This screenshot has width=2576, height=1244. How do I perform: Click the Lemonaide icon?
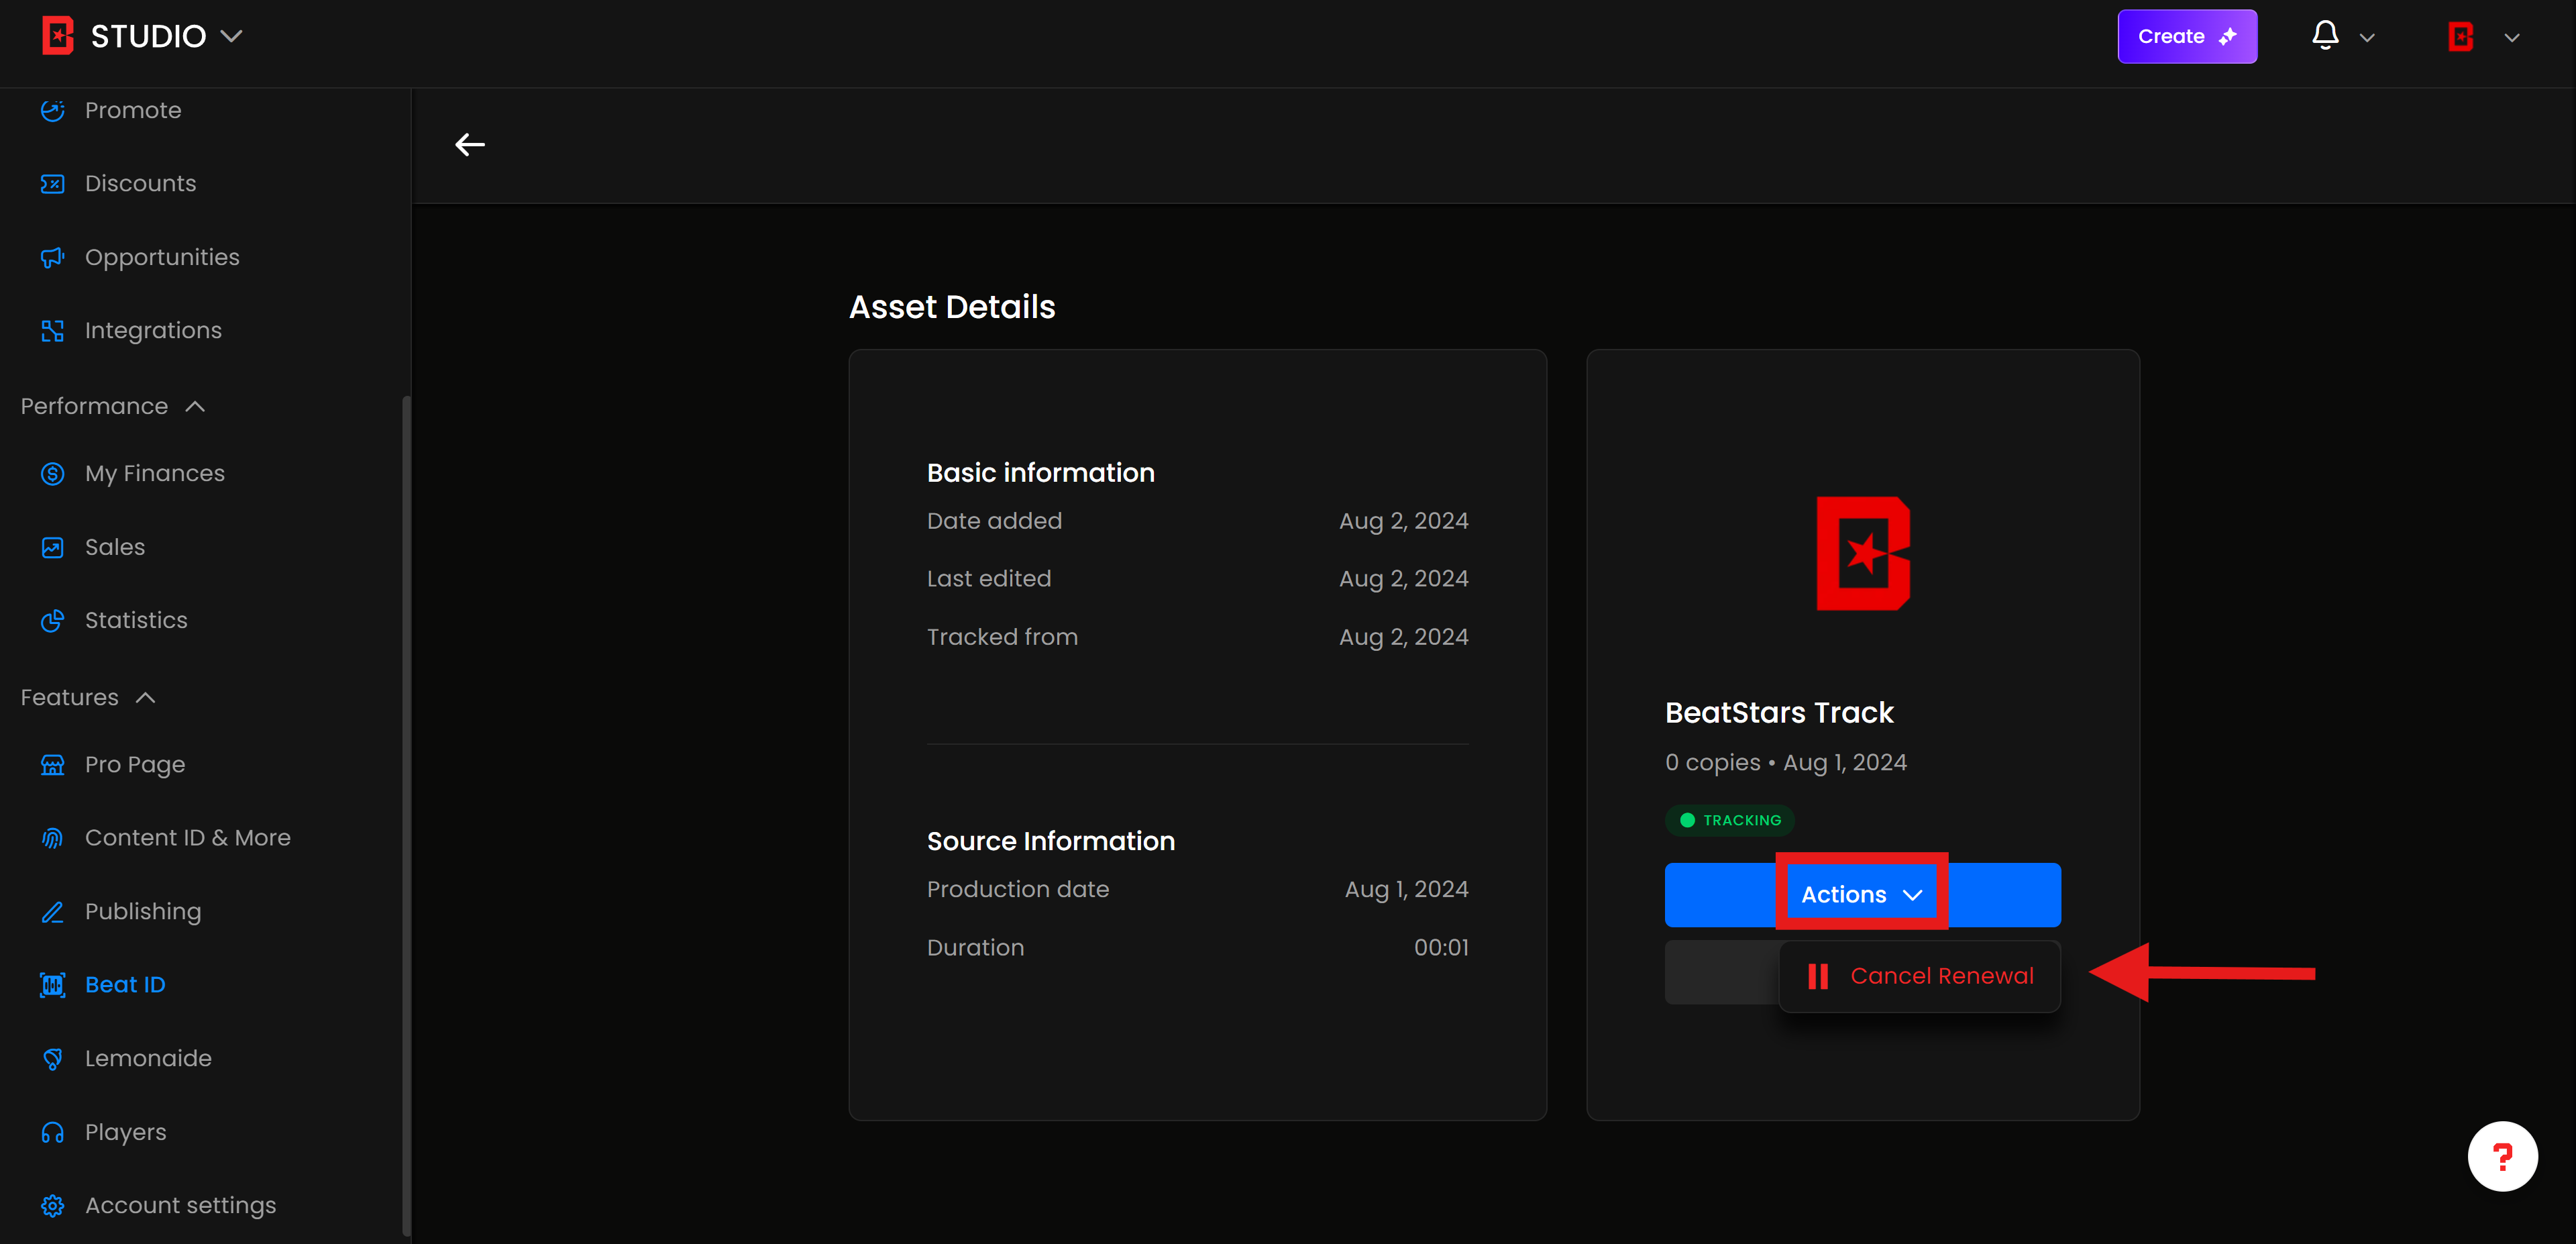tap(52, 1059)
